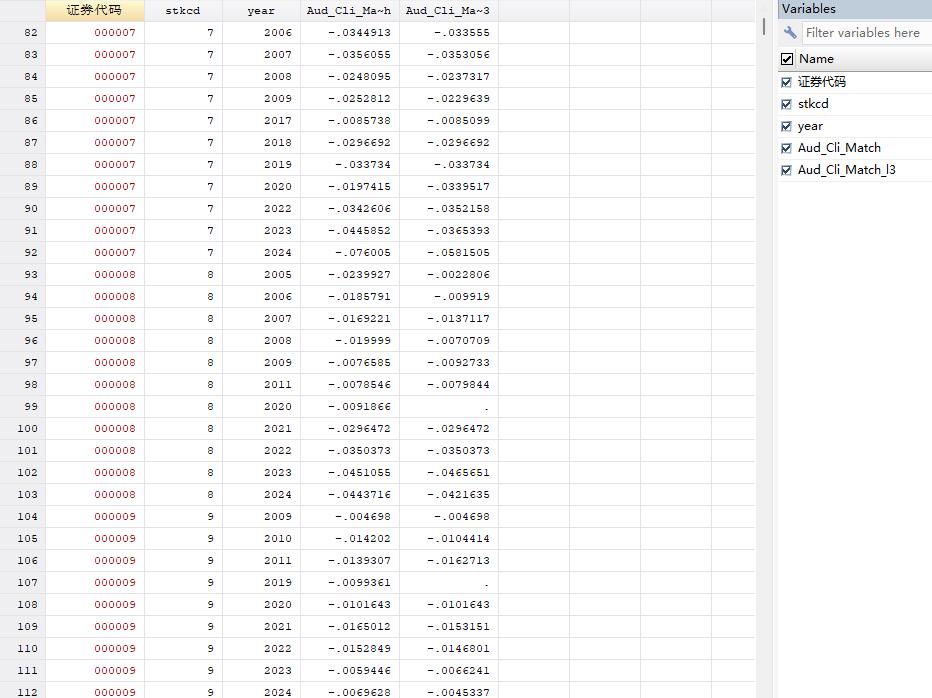Click value -.0237317 in row 84
Image resolution: width=932 pixels, height=698 pixels.
(448, 77)
